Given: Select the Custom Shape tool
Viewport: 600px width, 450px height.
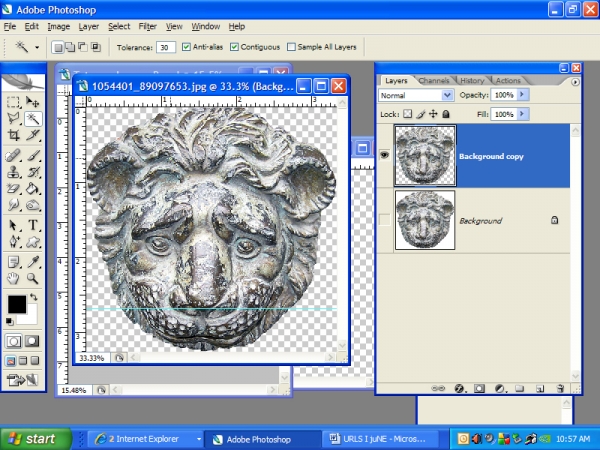Looking at the screenshot, I should tap(33, 241).
